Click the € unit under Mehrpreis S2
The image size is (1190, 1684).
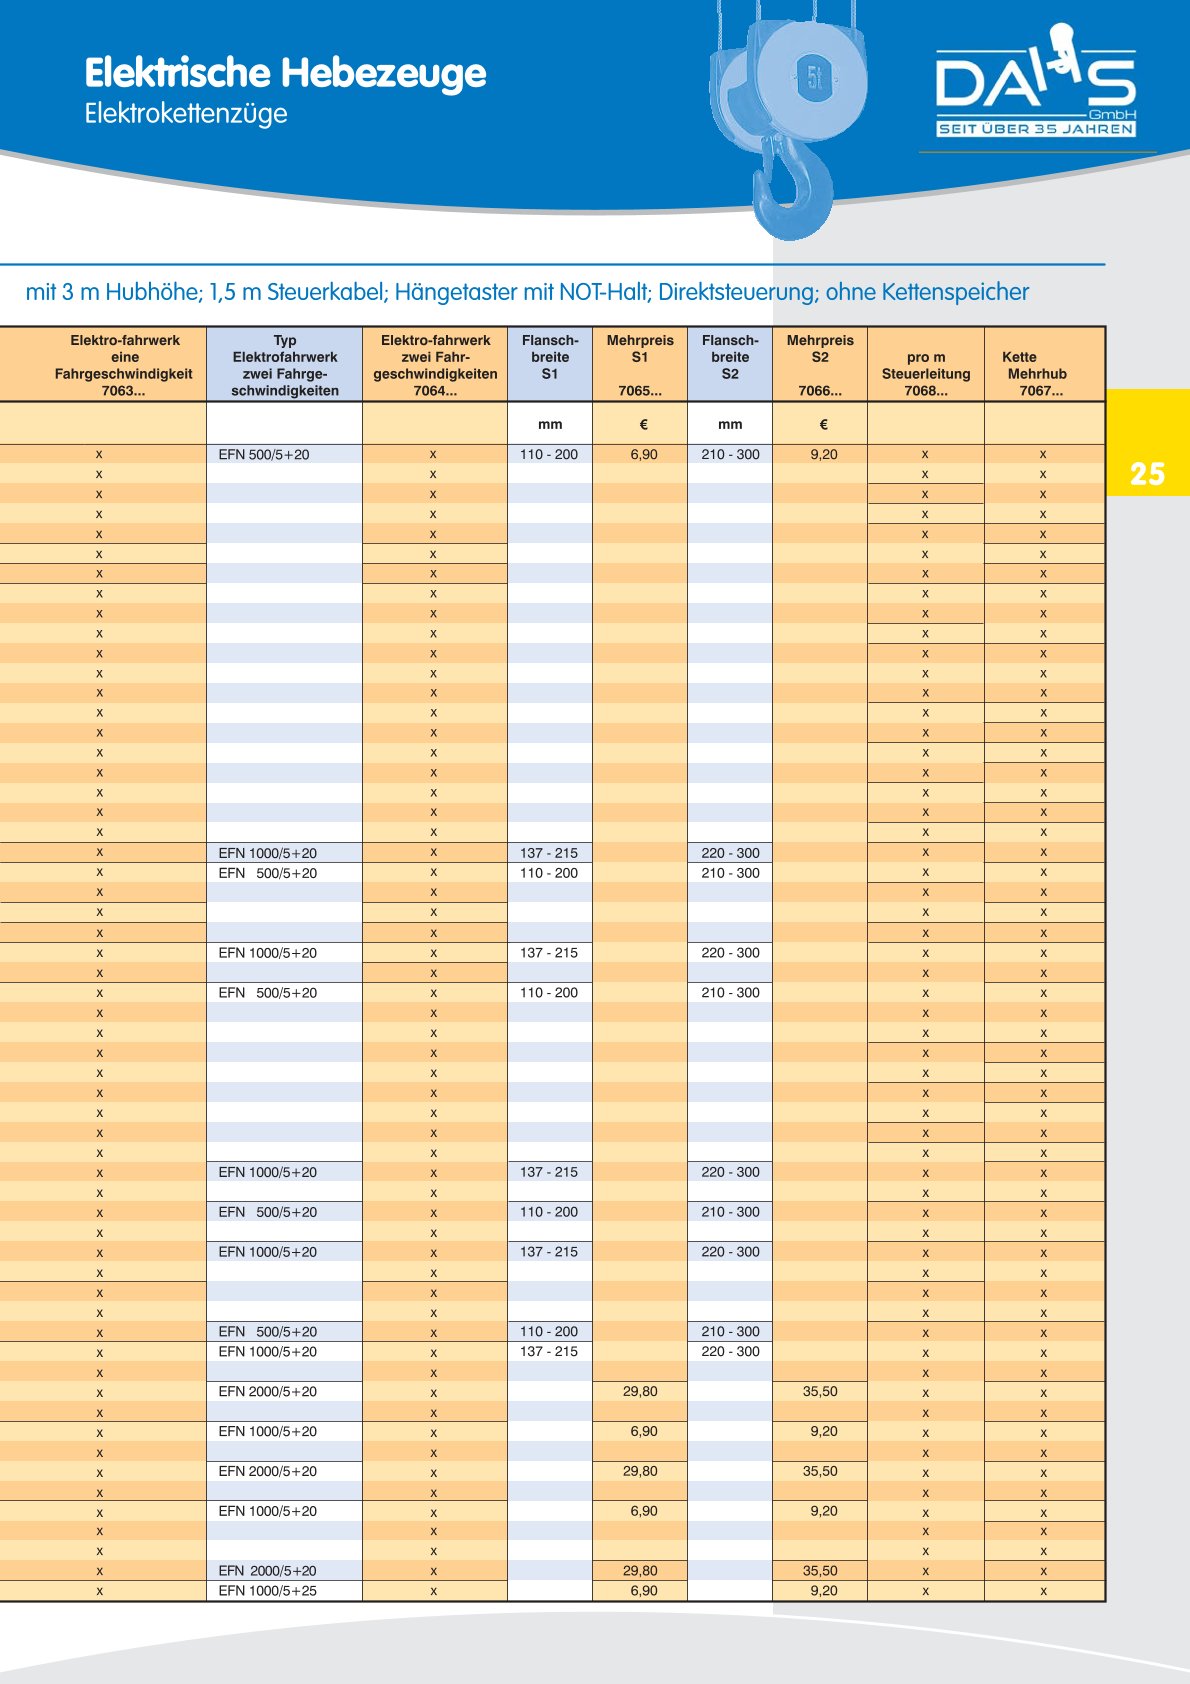pyautogui.click(x=823, y=424)
